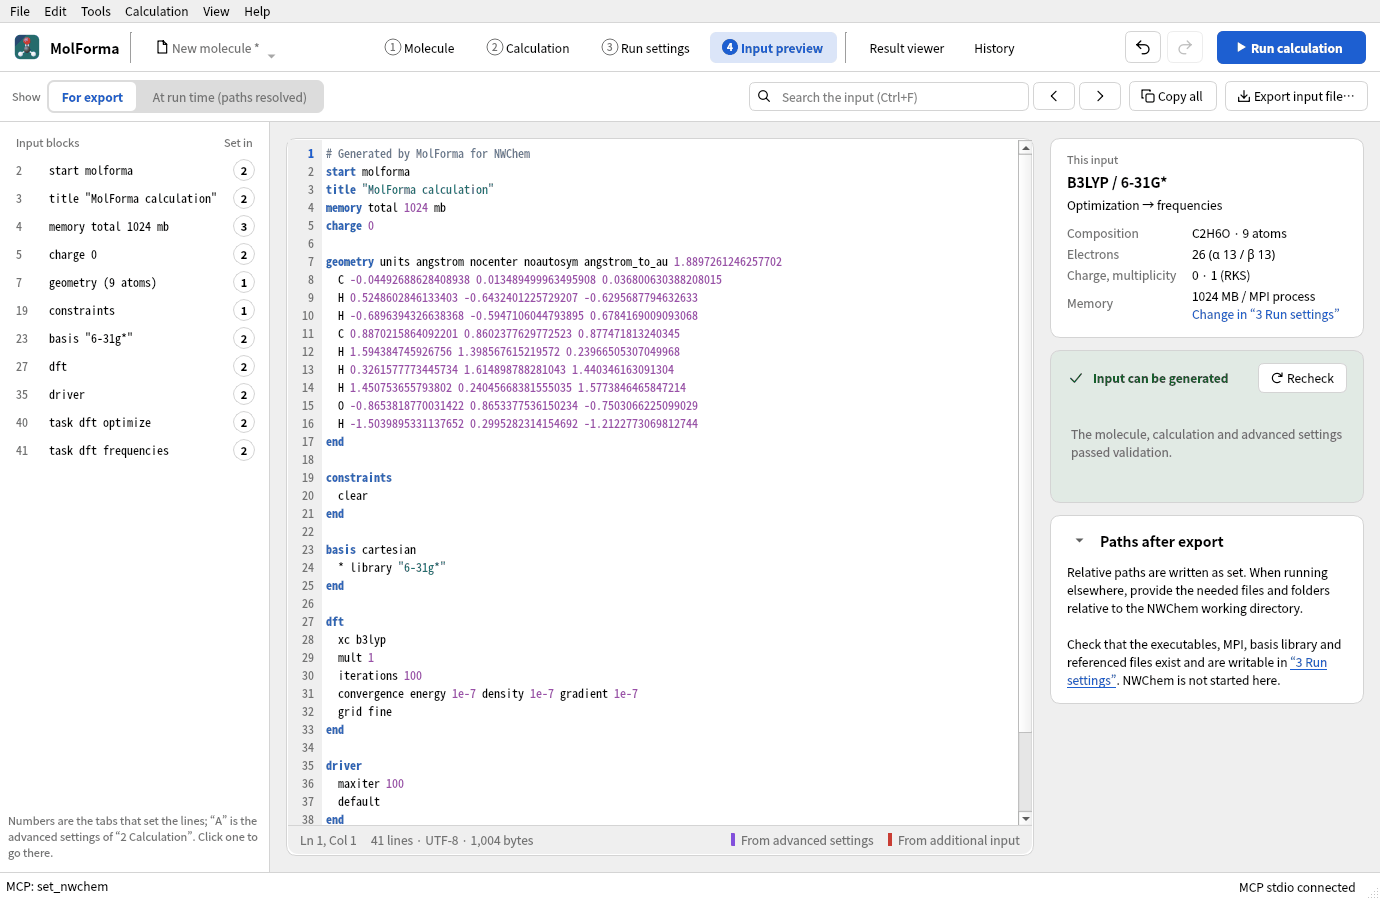Click the redo arrow button
This screenshot has width=1380, height=900.
click(x=1185, y=47)
